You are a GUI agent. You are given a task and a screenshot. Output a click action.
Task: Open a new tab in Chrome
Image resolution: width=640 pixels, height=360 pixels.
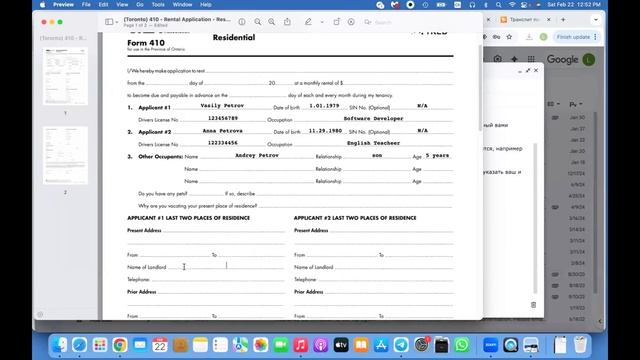click(x=563, y=20)
